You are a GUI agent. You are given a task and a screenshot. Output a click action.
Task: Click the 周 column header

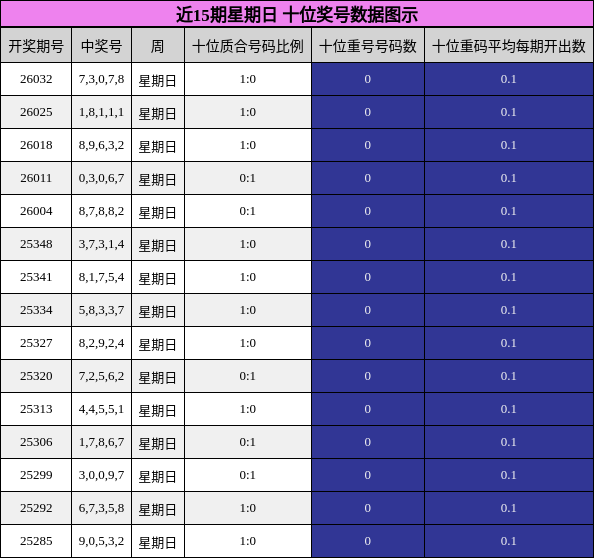point(158,46)
